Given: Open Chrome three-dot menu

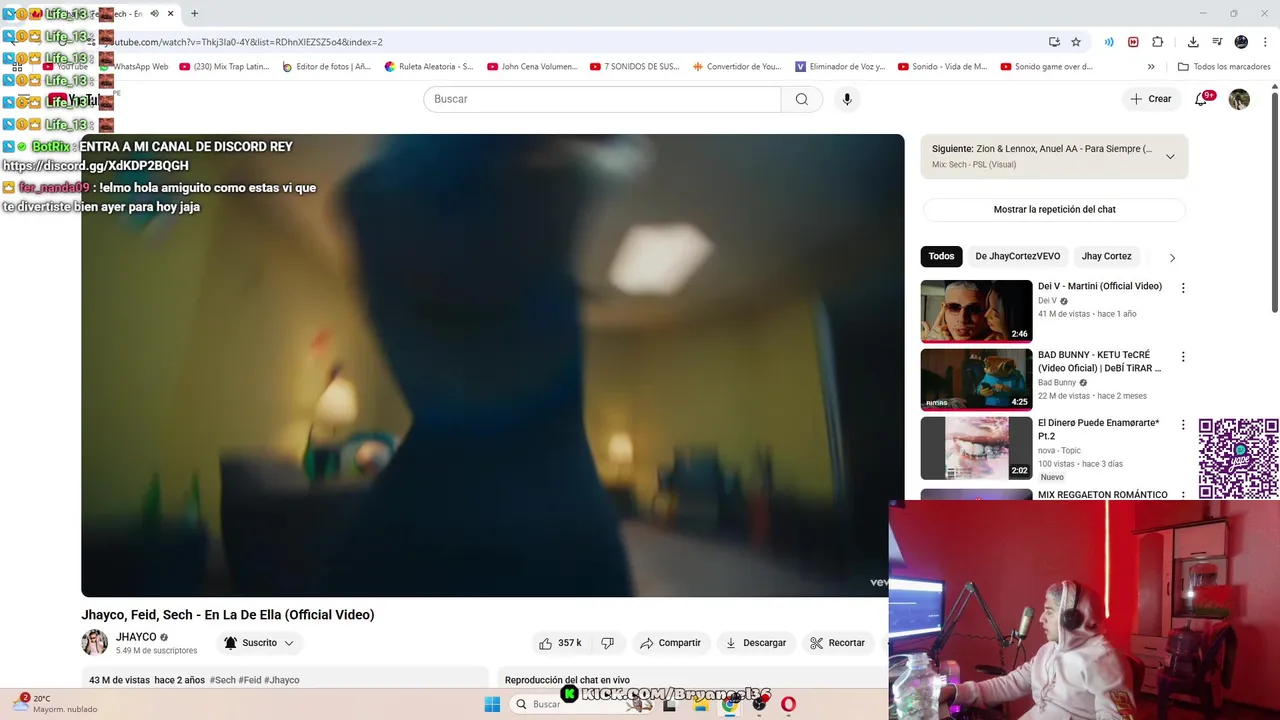Looking at the screenshot, I should tap(1266, 42).
